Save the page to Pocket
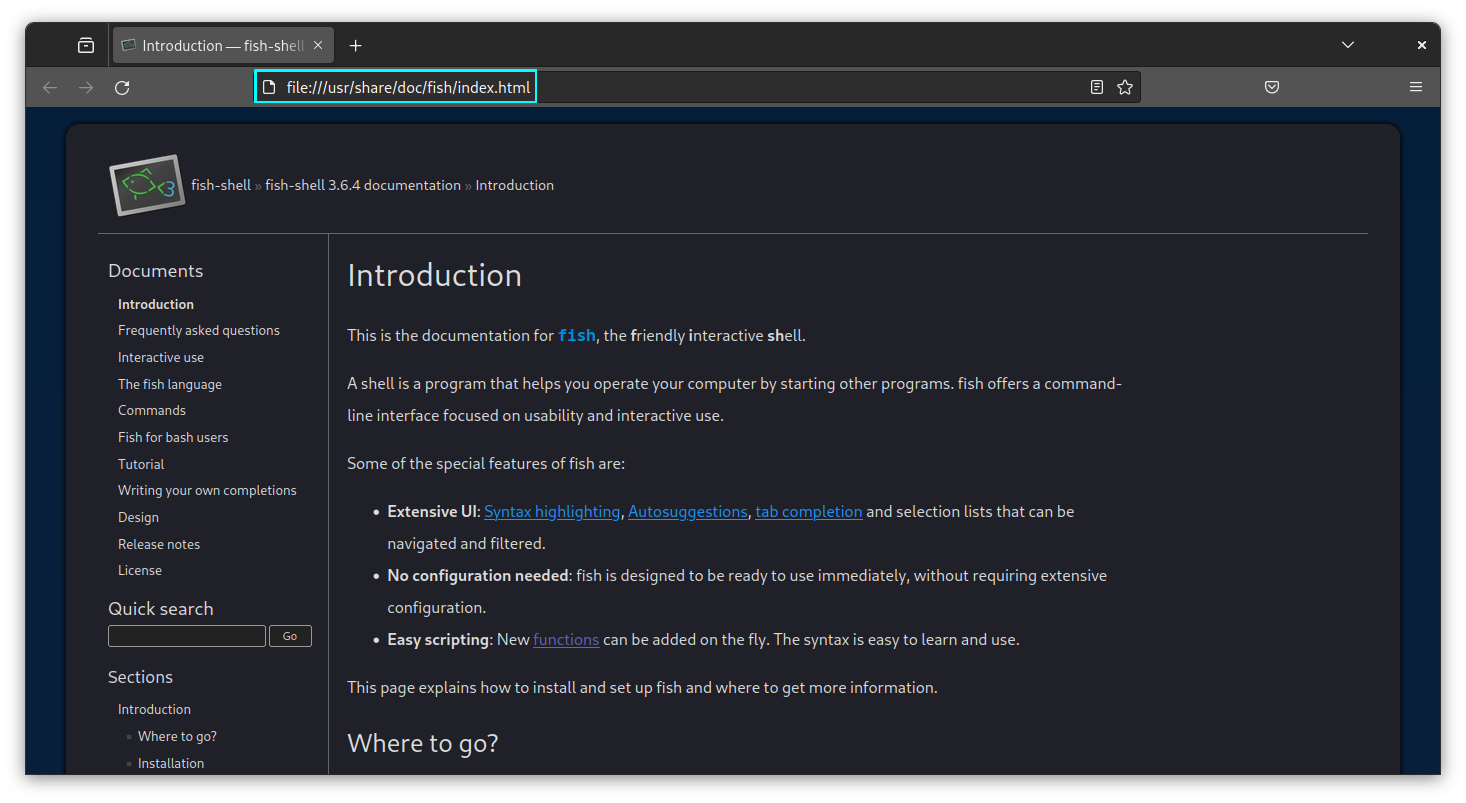 [x=1271, y=87]
